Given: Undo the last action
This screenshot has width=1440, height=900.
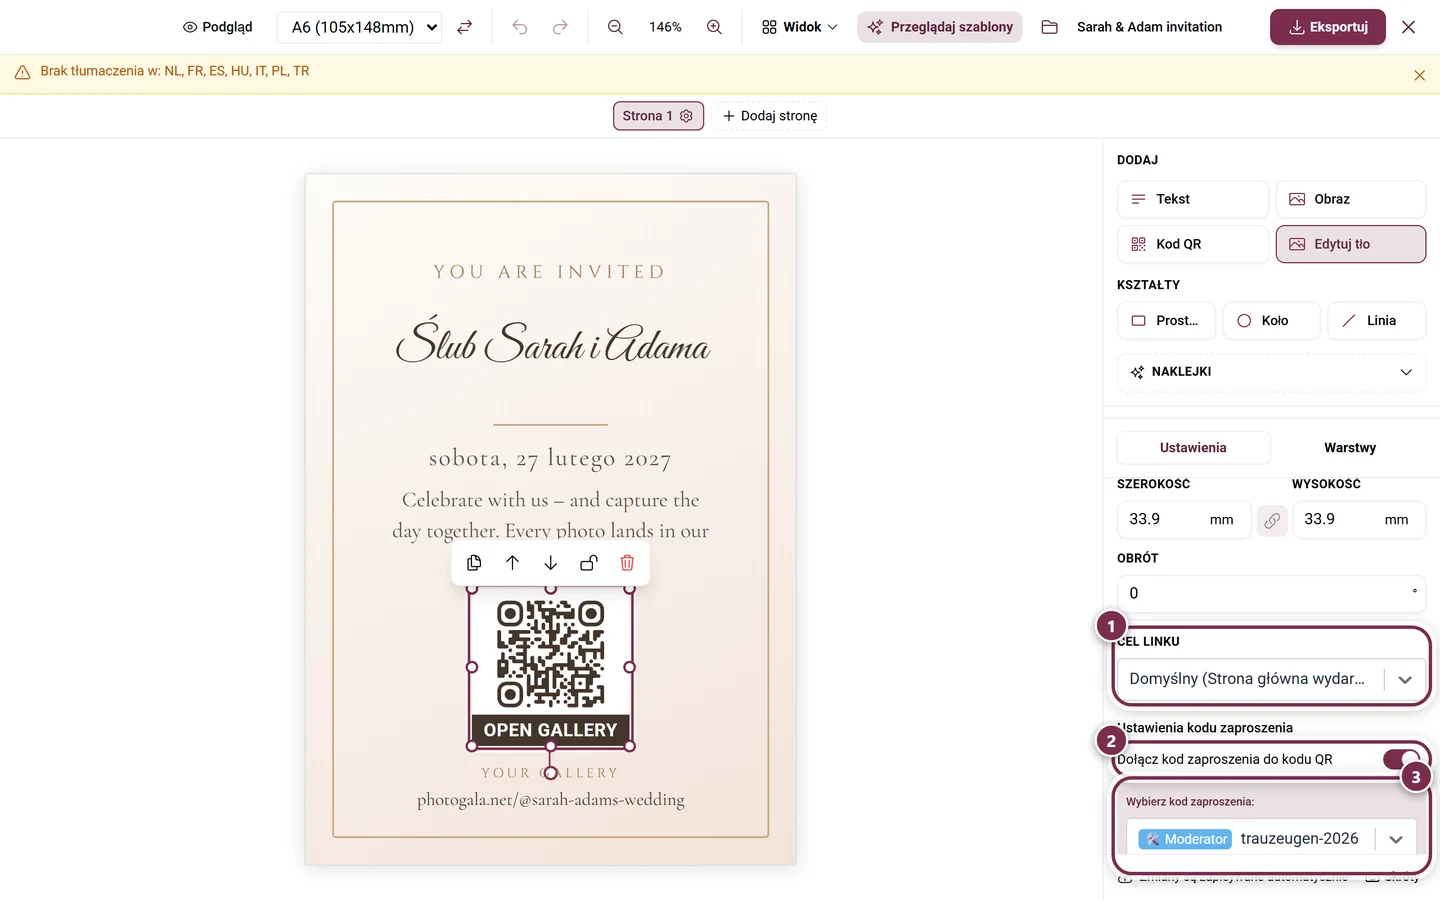Looking at the screenshot, I should coord(520,27).
